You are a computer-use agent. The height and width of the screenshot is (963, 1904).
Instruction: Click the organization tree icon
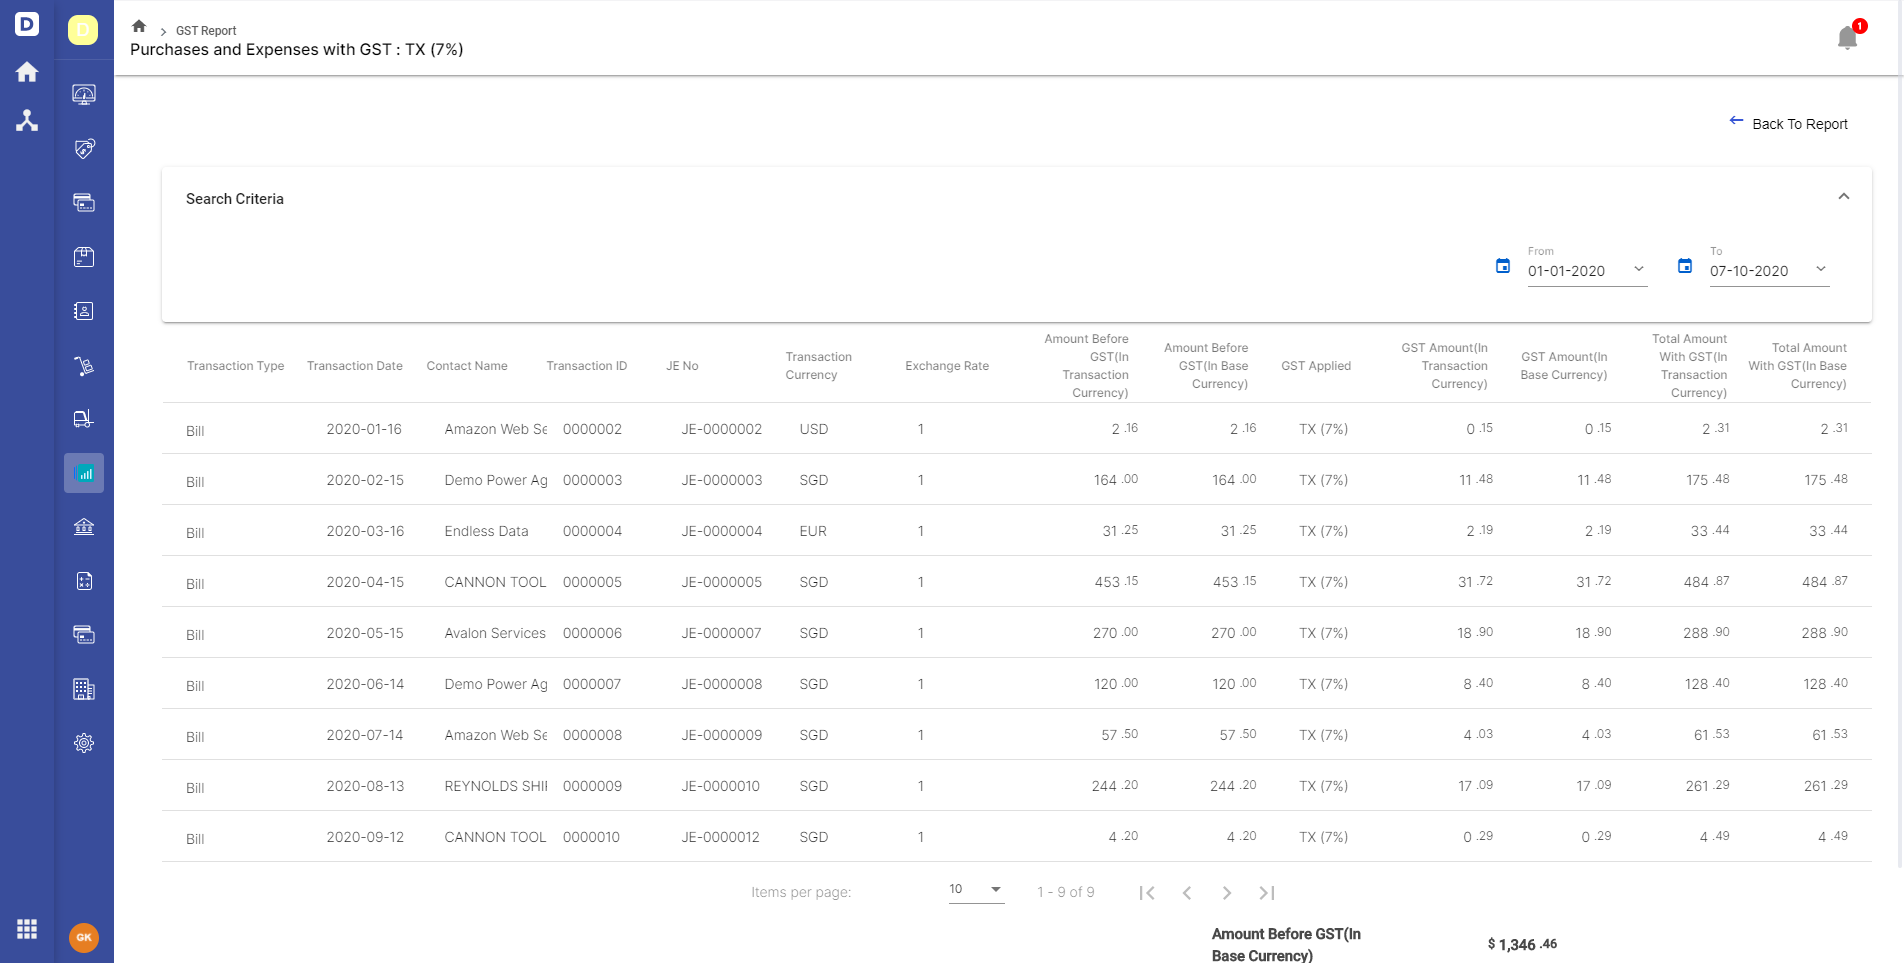point(27,121)
